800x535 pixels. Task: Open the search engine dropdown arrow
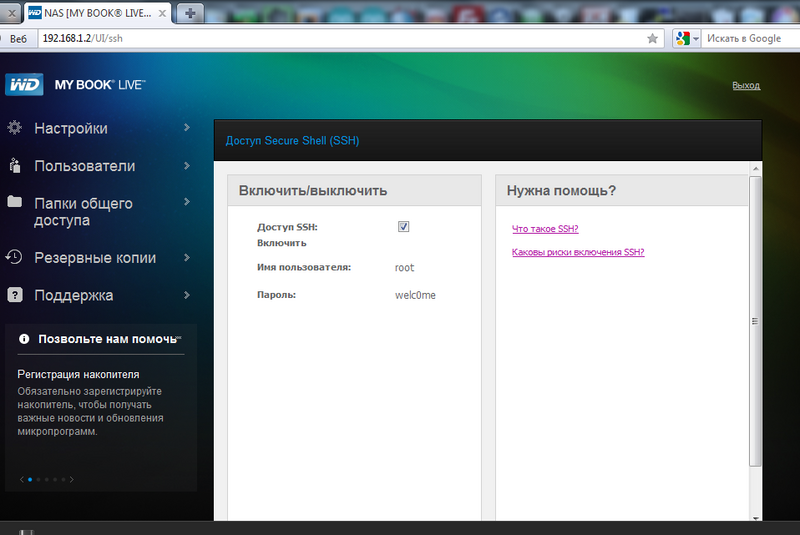[695, 39]
